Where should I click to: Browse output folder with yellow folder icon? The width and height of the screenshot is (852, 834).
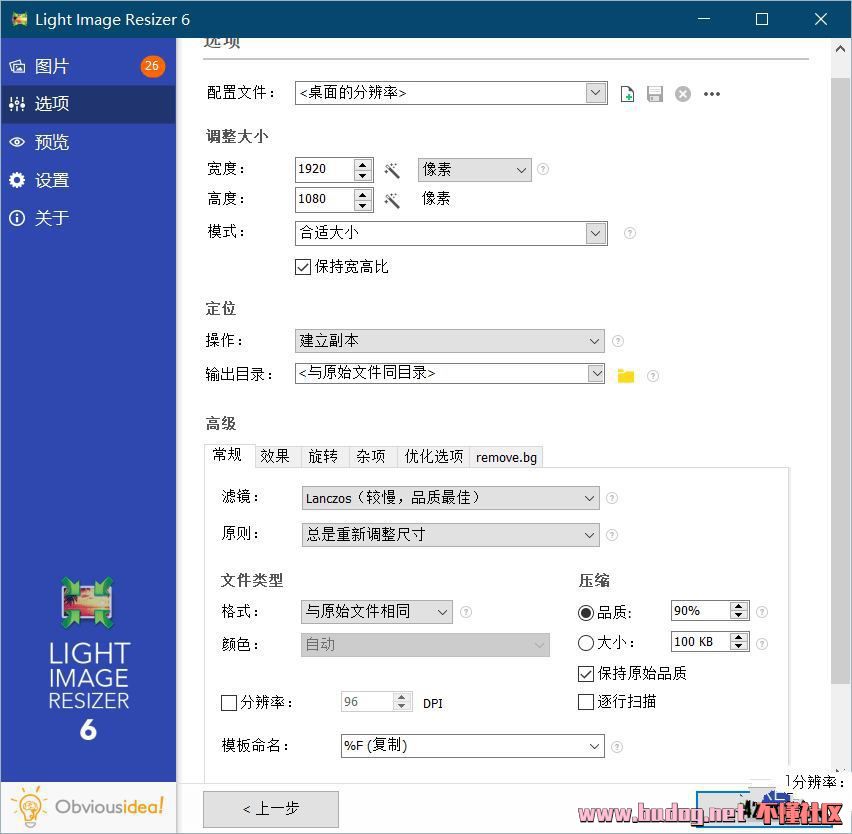626,375
